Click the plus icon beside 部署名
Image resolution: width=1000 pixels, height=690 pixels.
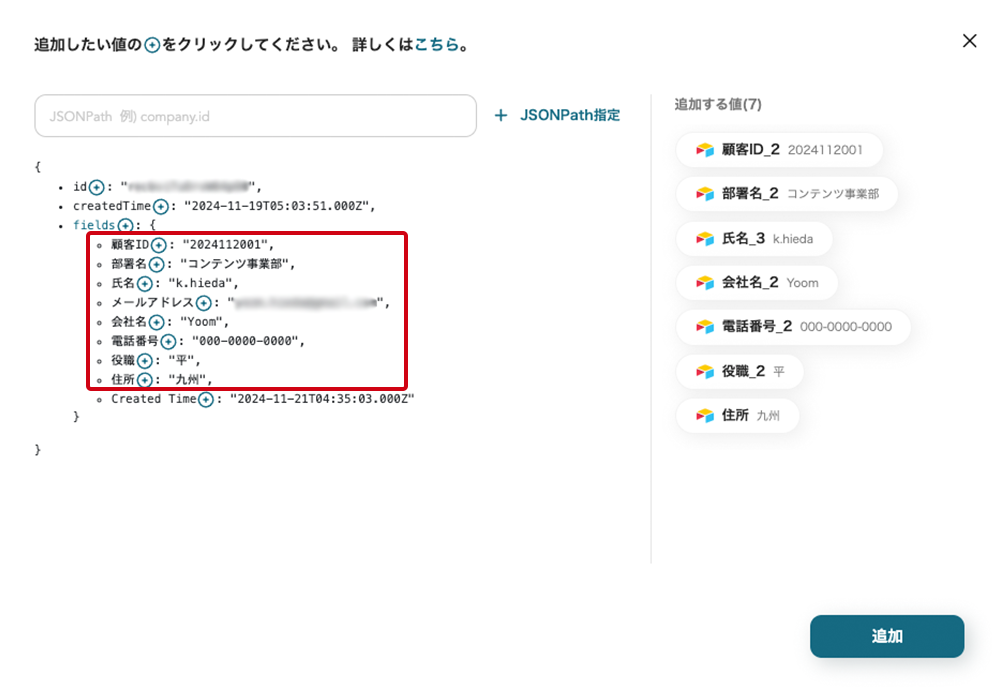pos(157,264)
